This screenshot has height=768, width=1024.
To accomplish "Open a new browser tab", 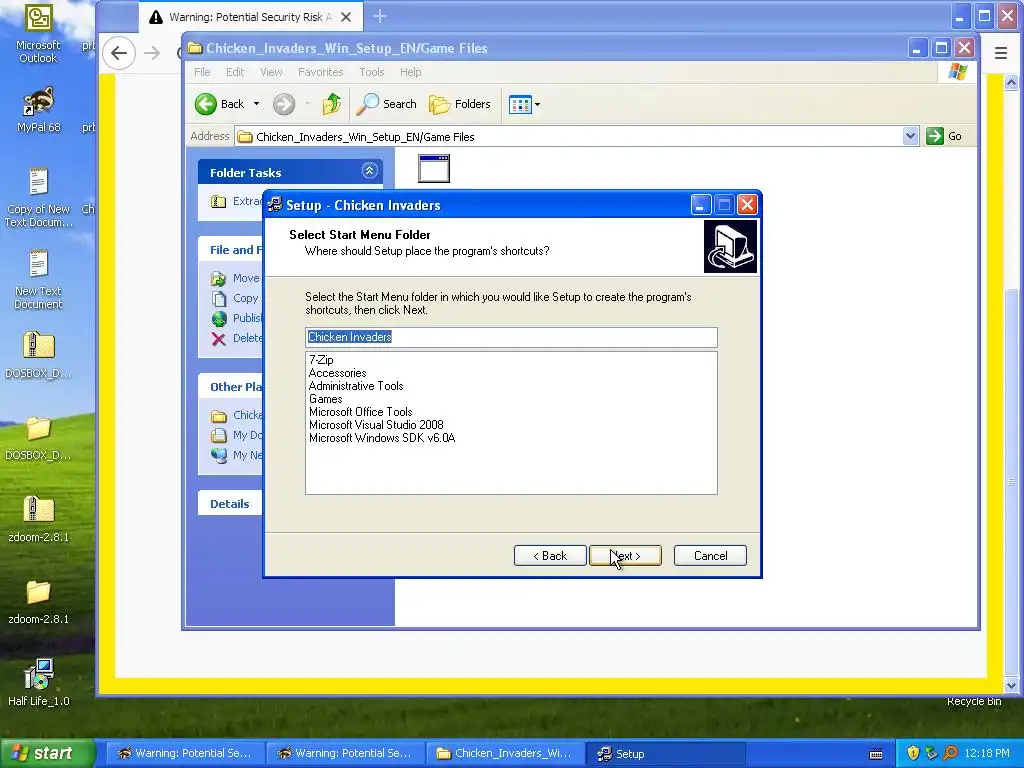I will [x=379, y=16].
